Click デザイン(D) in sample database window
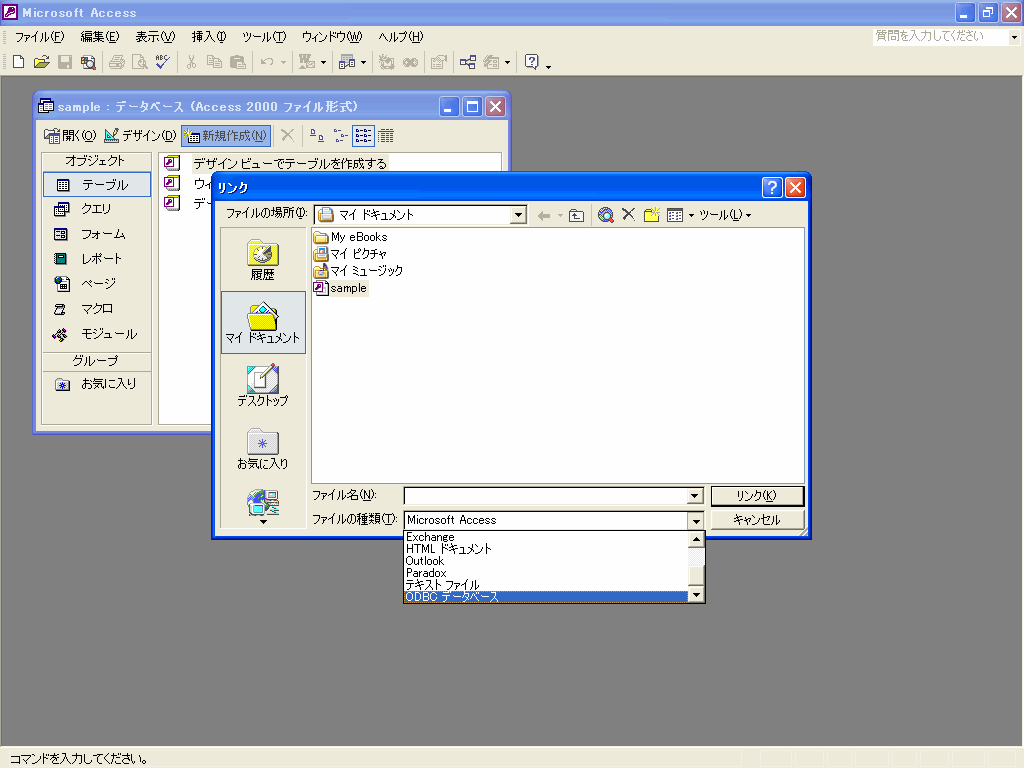Screen dimensions: 1024x768 tap(140, 135)
